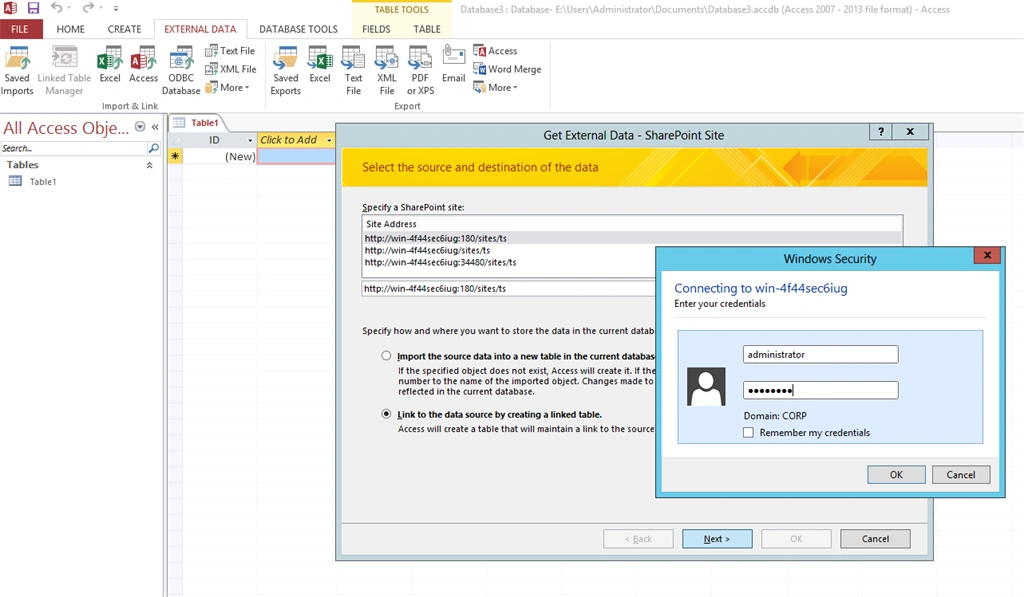Viewport: 1024px width, 597px height.
Task: Open Saved Imports in the ribbon
Action: point(17,71)
